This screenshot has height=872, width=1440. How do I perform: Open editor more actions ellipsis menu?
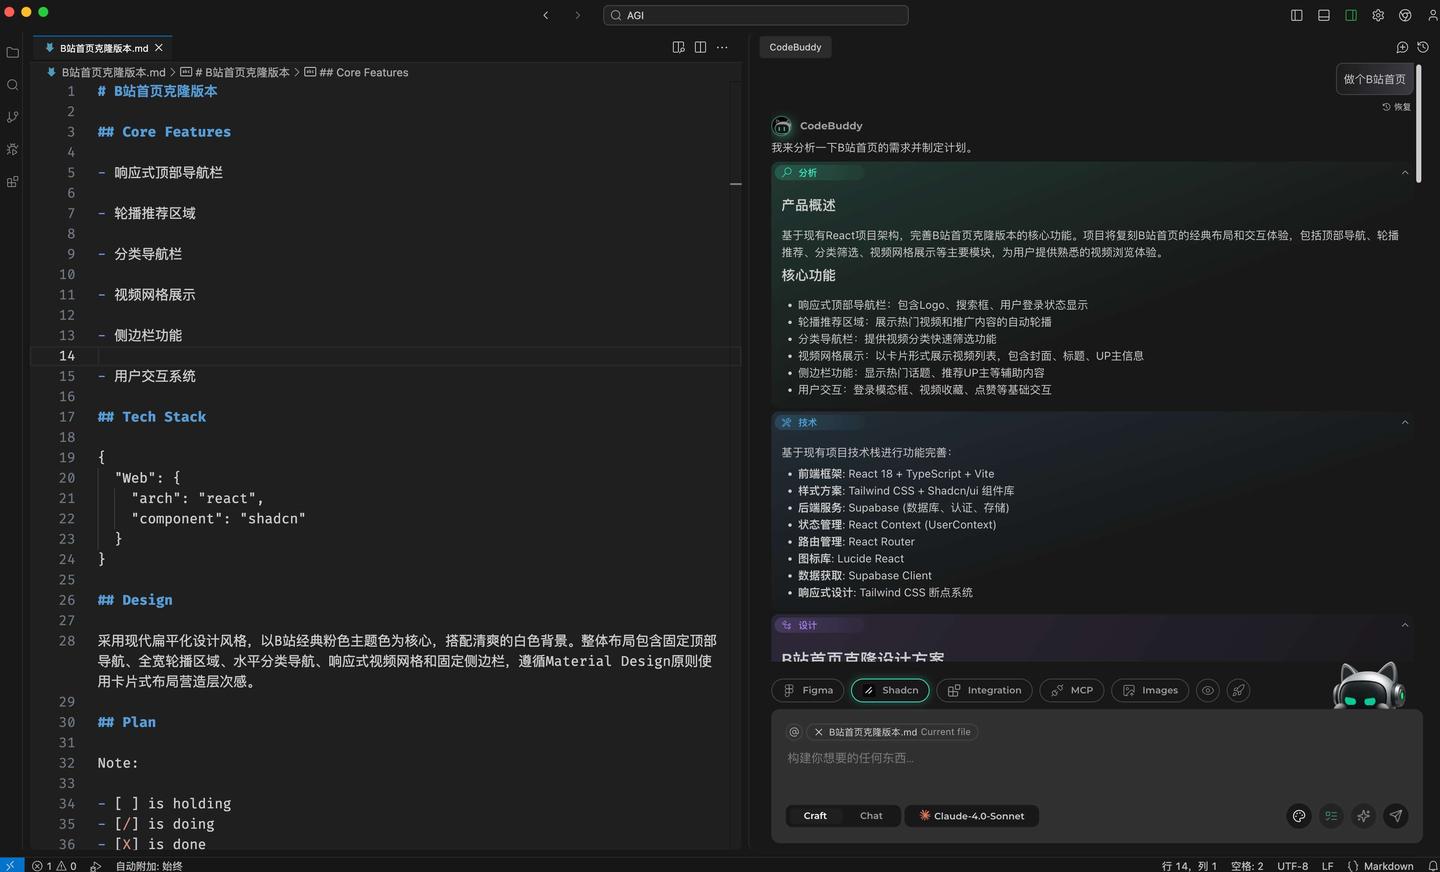tap(722, 47)
